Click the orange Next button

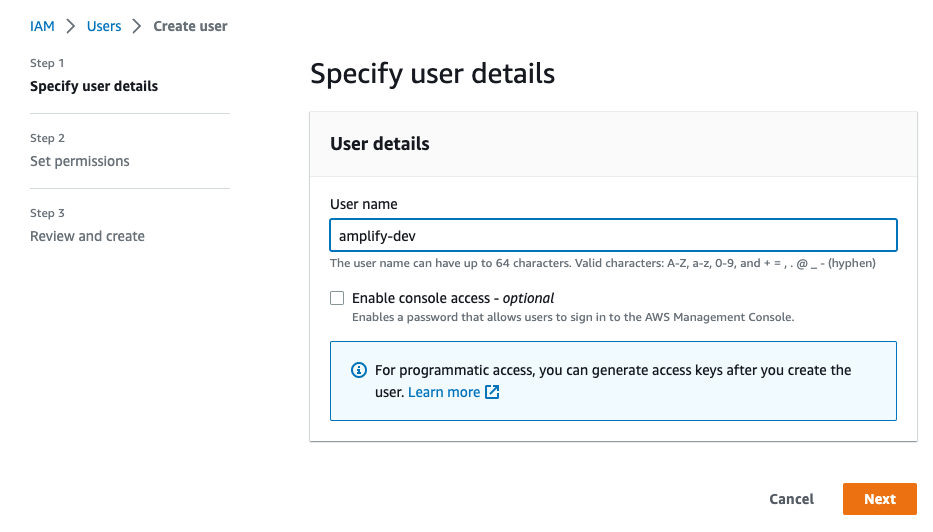coord(879,499)
